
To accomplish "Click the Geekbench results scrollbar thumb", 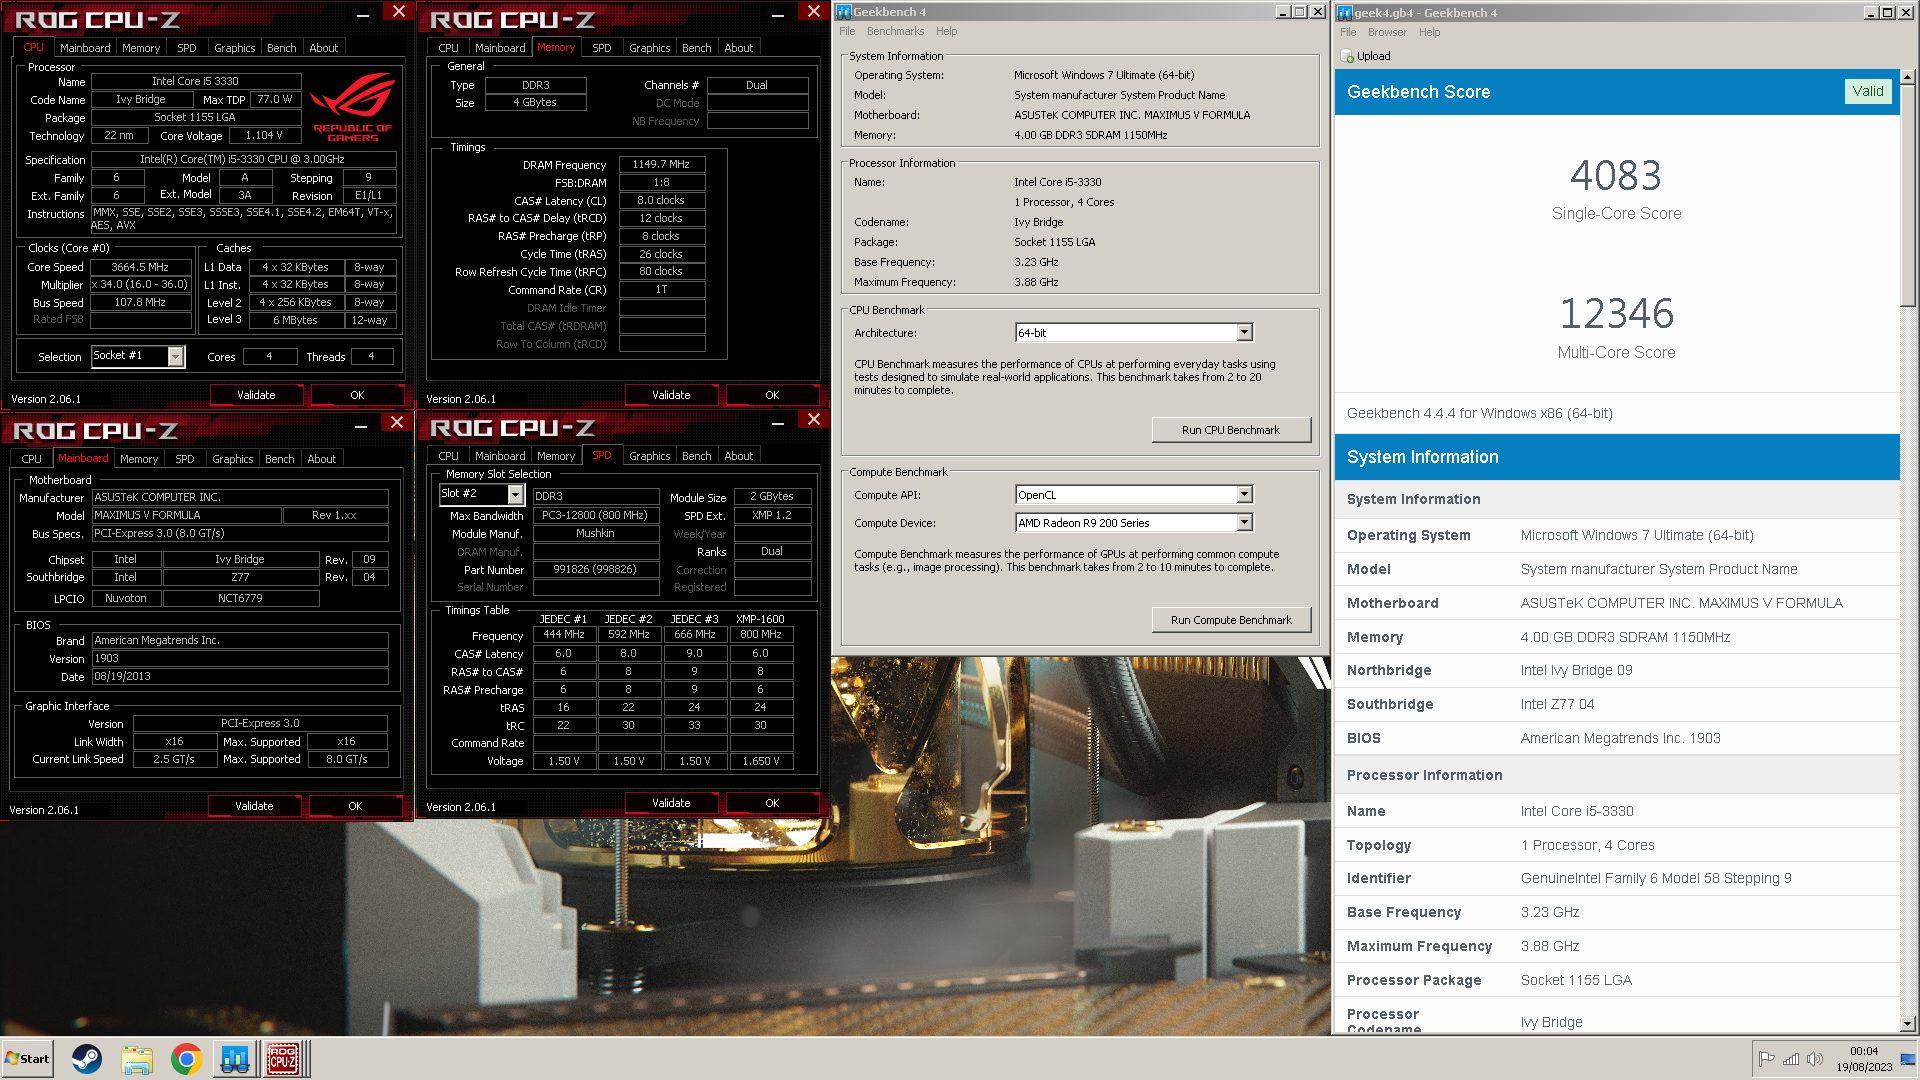I will tap(1907, 196).
